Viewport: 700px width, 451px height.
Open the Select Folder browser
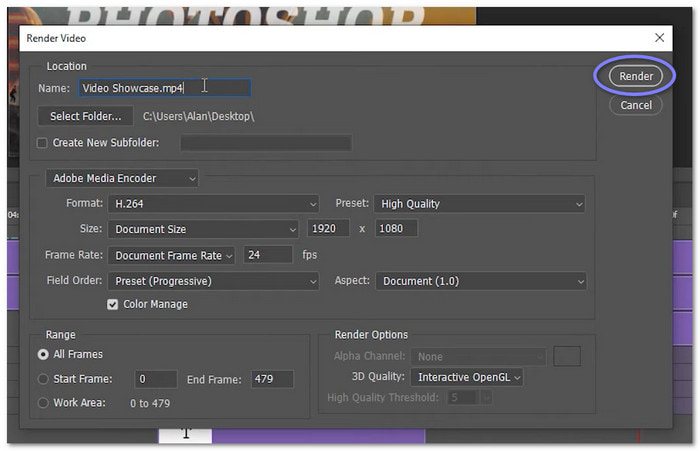[85, 116]
